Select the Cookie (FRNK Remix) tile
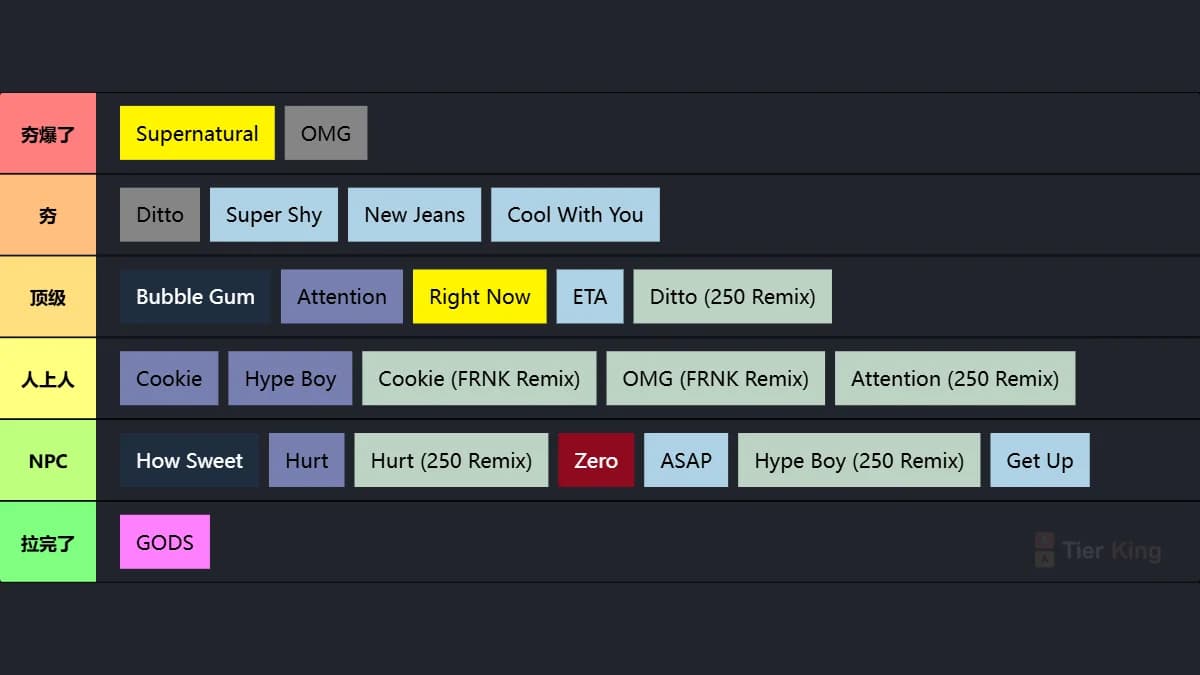1200x675 pixels. [x=479, y=379]
